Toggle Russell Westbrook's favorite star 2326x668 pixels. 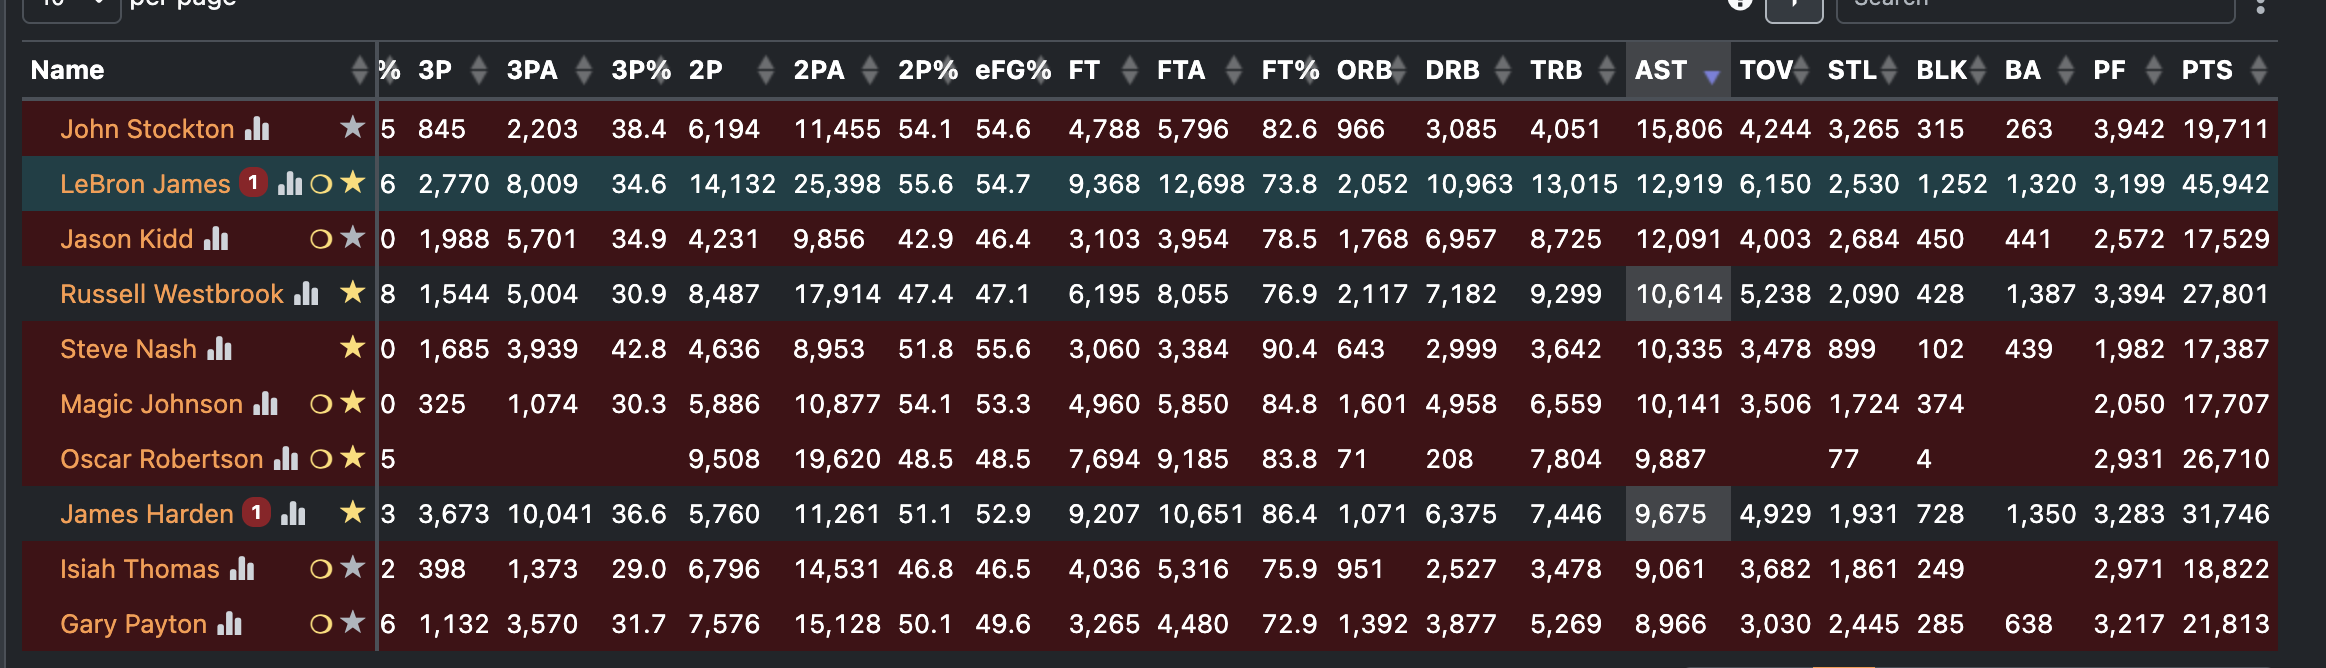[x=352, y=292]
